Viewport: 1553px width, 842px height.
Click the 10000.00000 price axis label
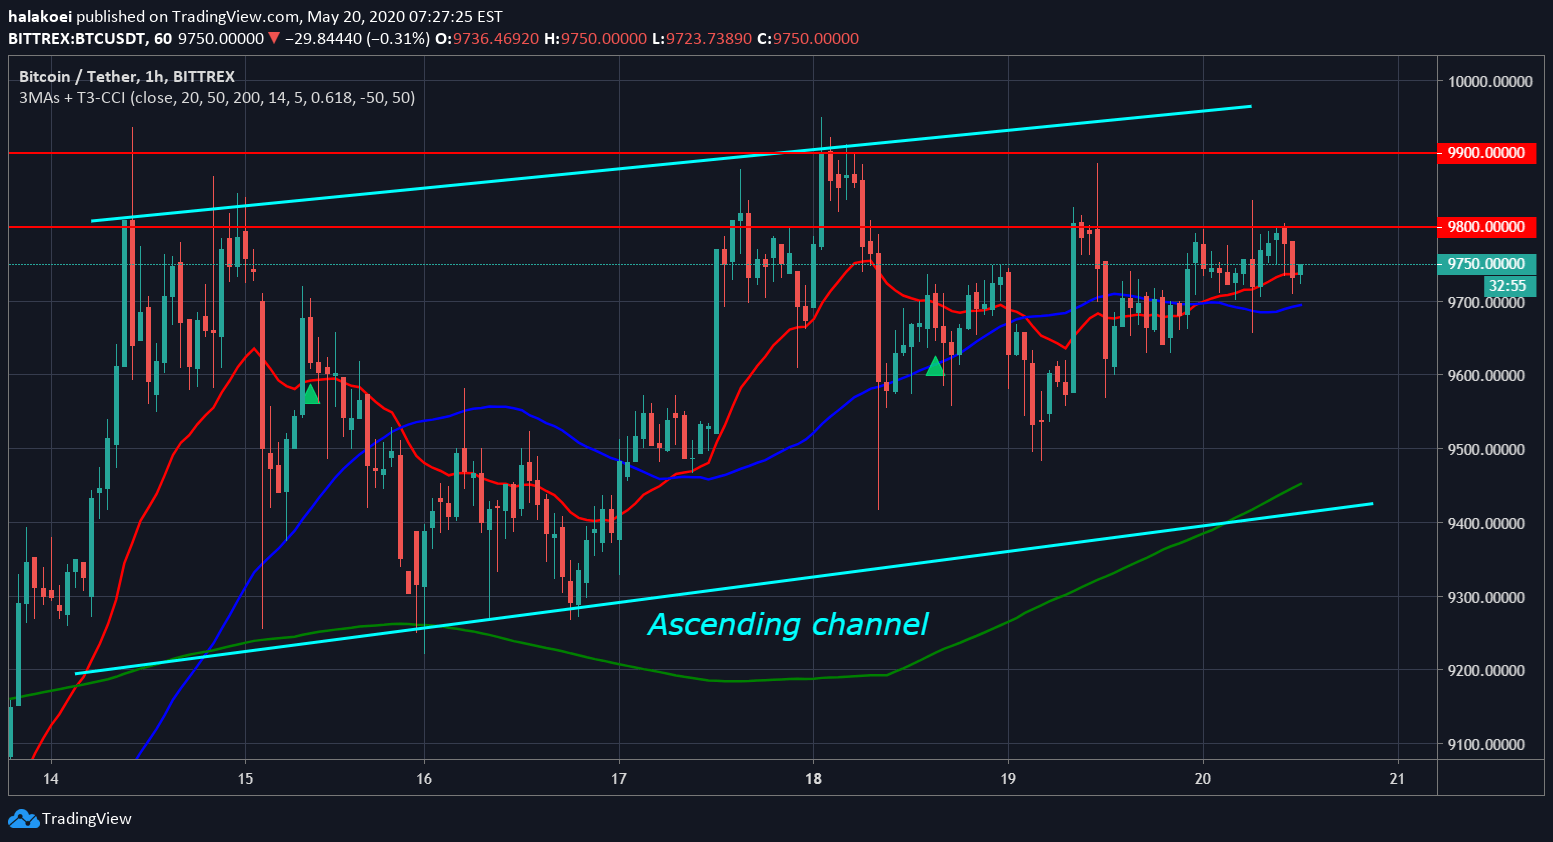1490,82
